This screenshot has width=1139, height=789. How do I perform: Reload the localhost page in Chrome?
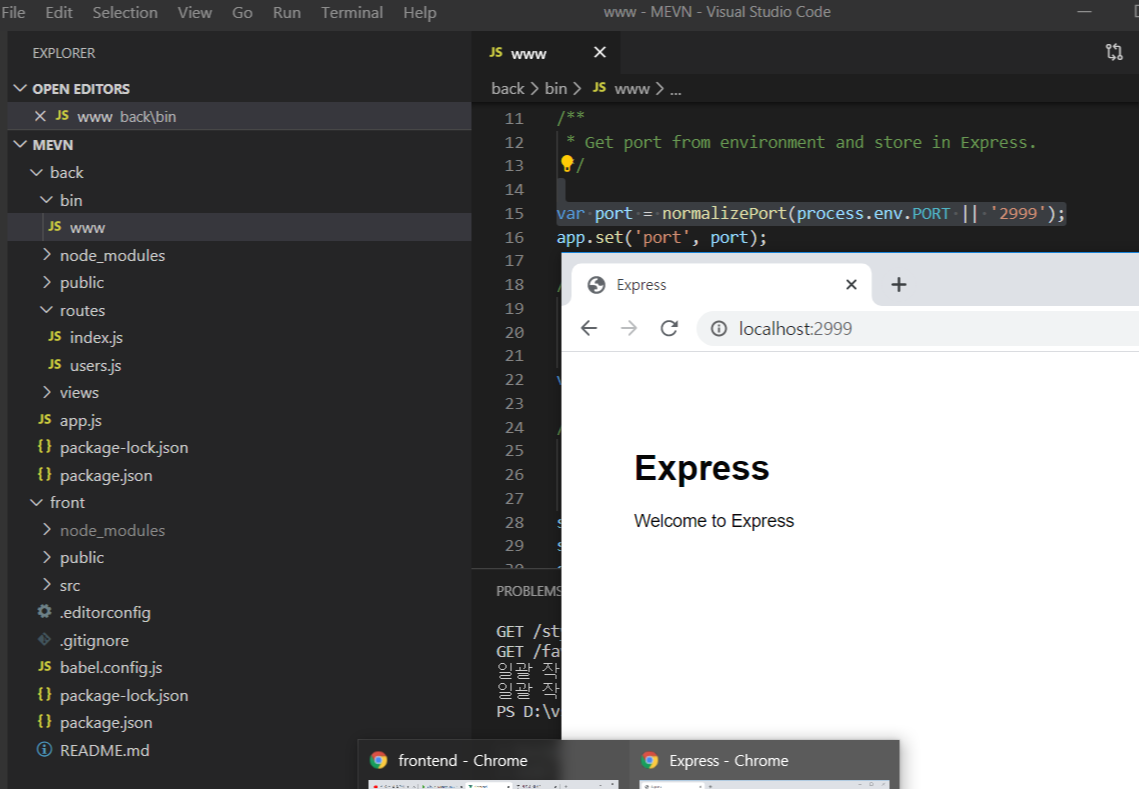pos(669,328)
